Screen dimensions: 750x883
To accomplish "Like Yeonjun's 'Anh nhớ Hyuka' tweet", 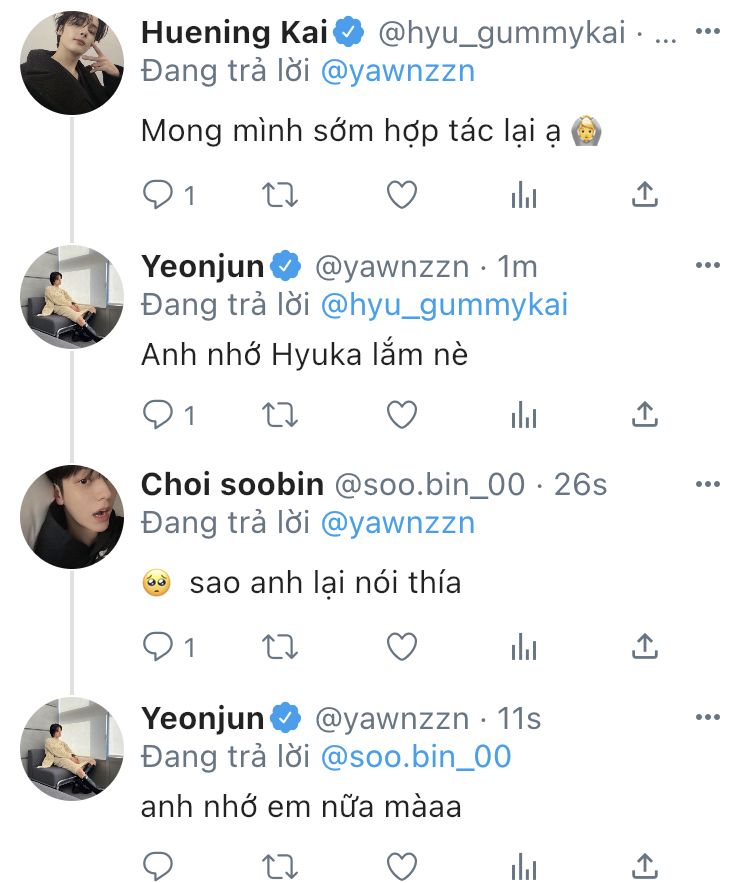I will pyautogui.click(x=402, y=413).
